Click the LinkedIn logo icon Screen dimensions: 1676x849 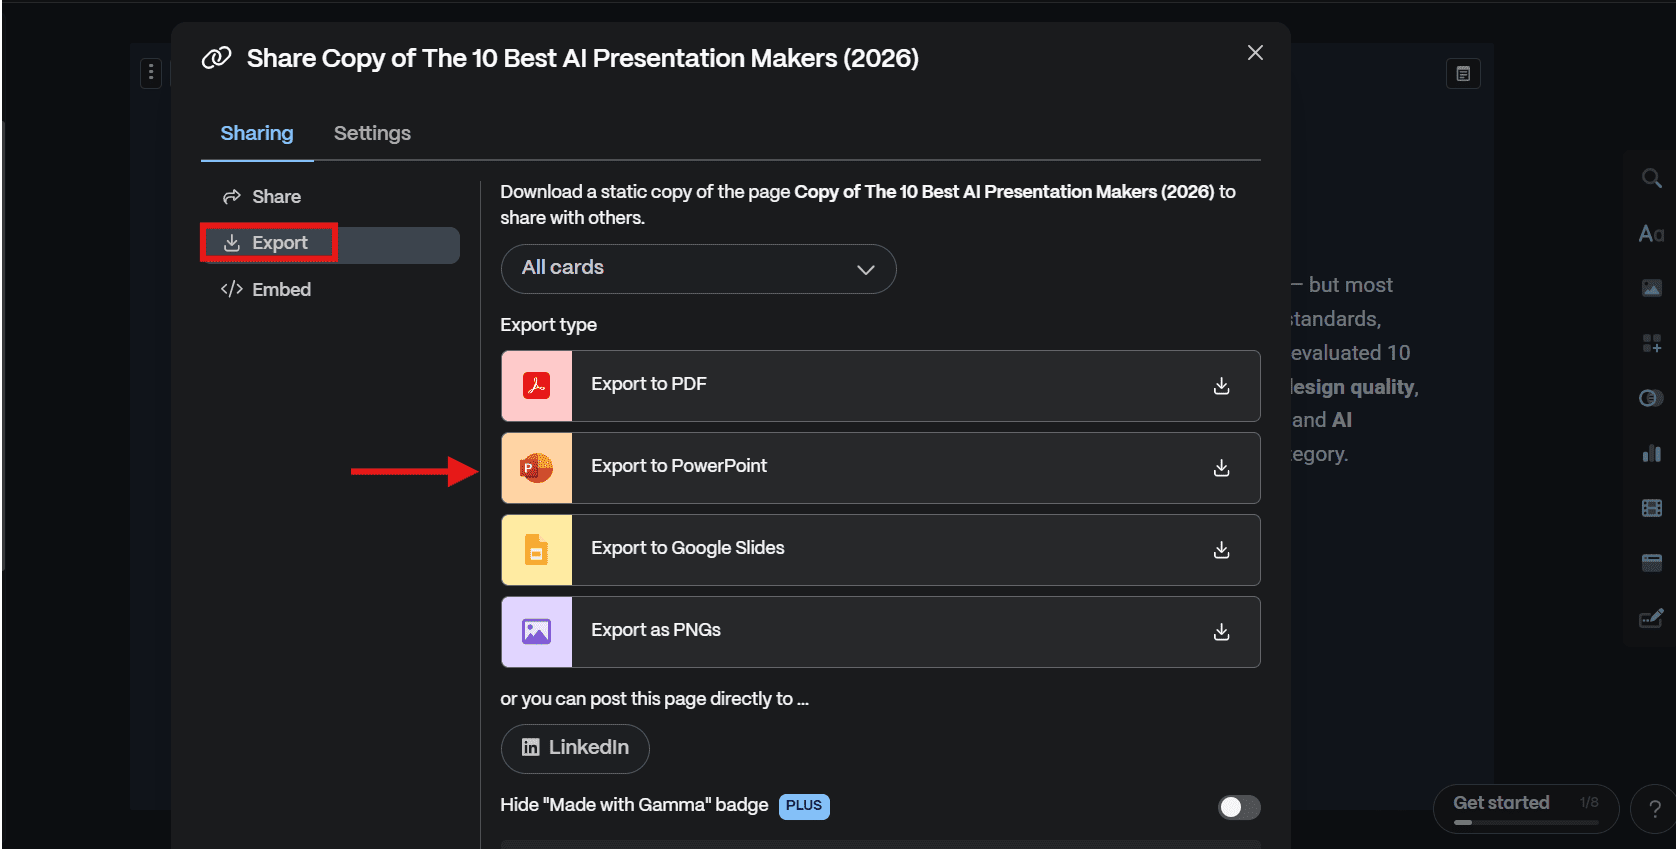point(531,748)
